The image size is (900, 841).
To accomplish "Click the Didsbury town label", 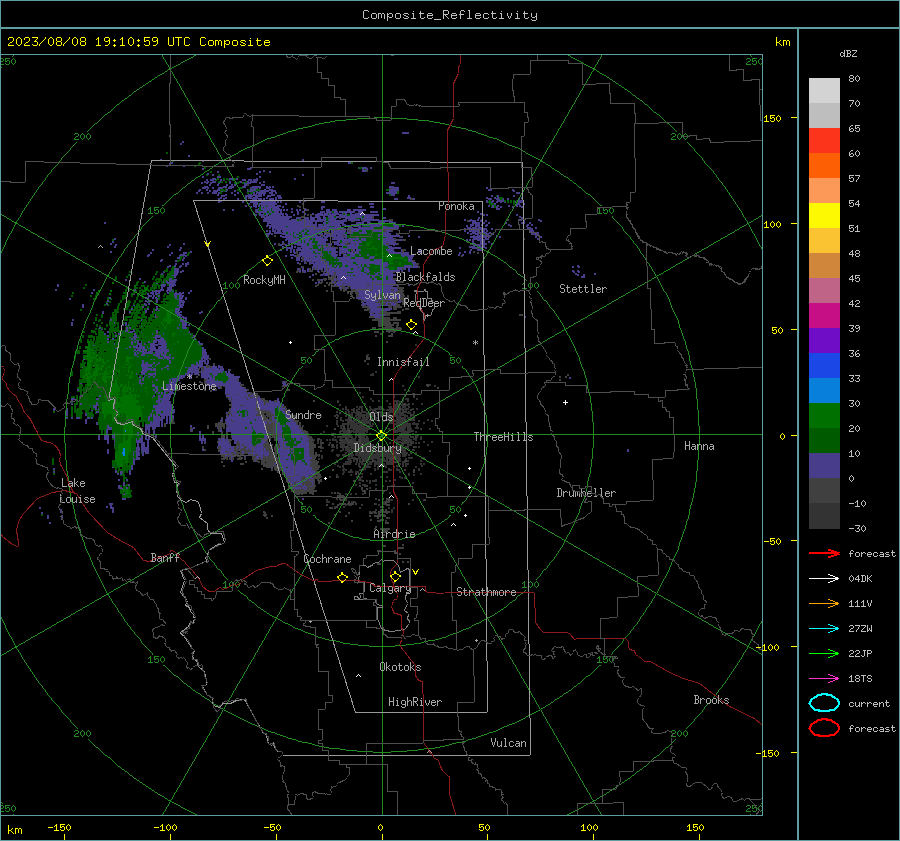I will pos(377,448).
